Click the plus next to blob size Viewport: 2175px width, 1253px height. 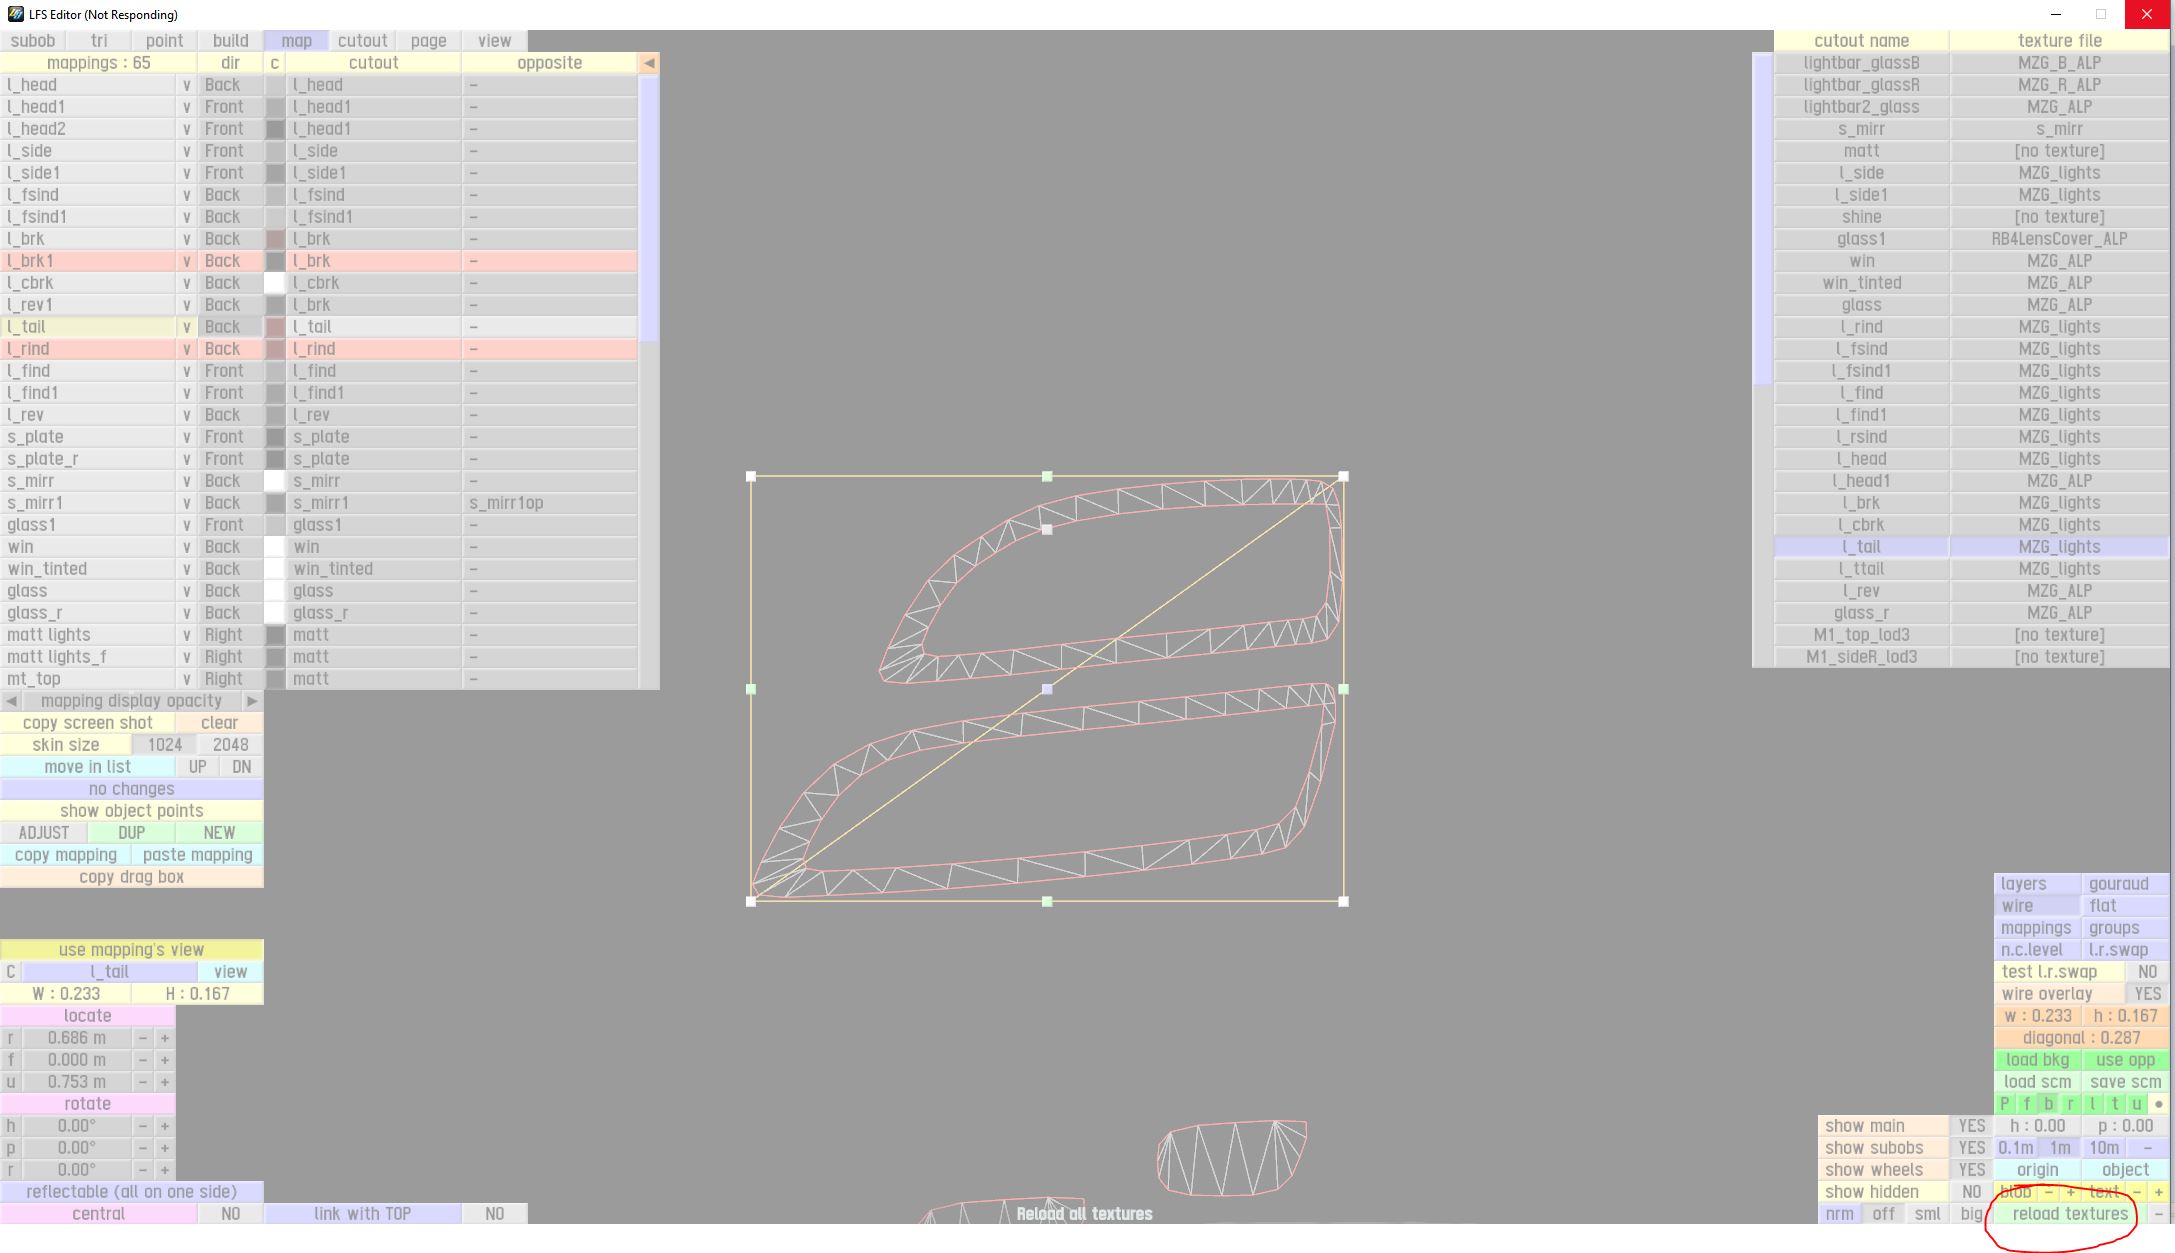2071,1192
